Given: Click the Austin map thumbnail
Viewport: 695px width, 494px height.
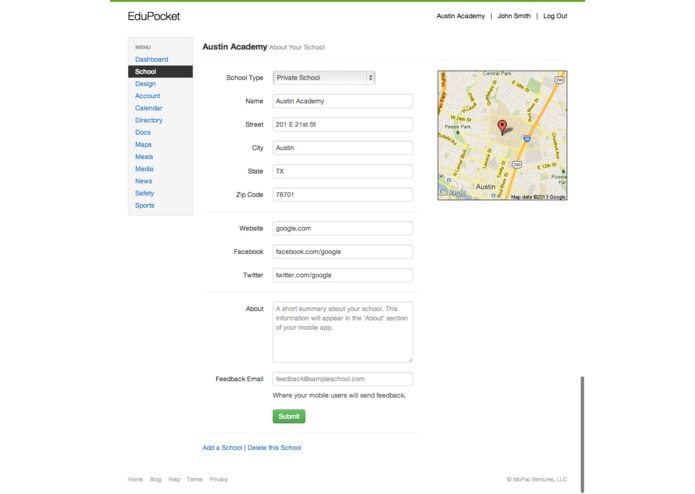Looking at the screenshot, I should click(x=502, y=135).
